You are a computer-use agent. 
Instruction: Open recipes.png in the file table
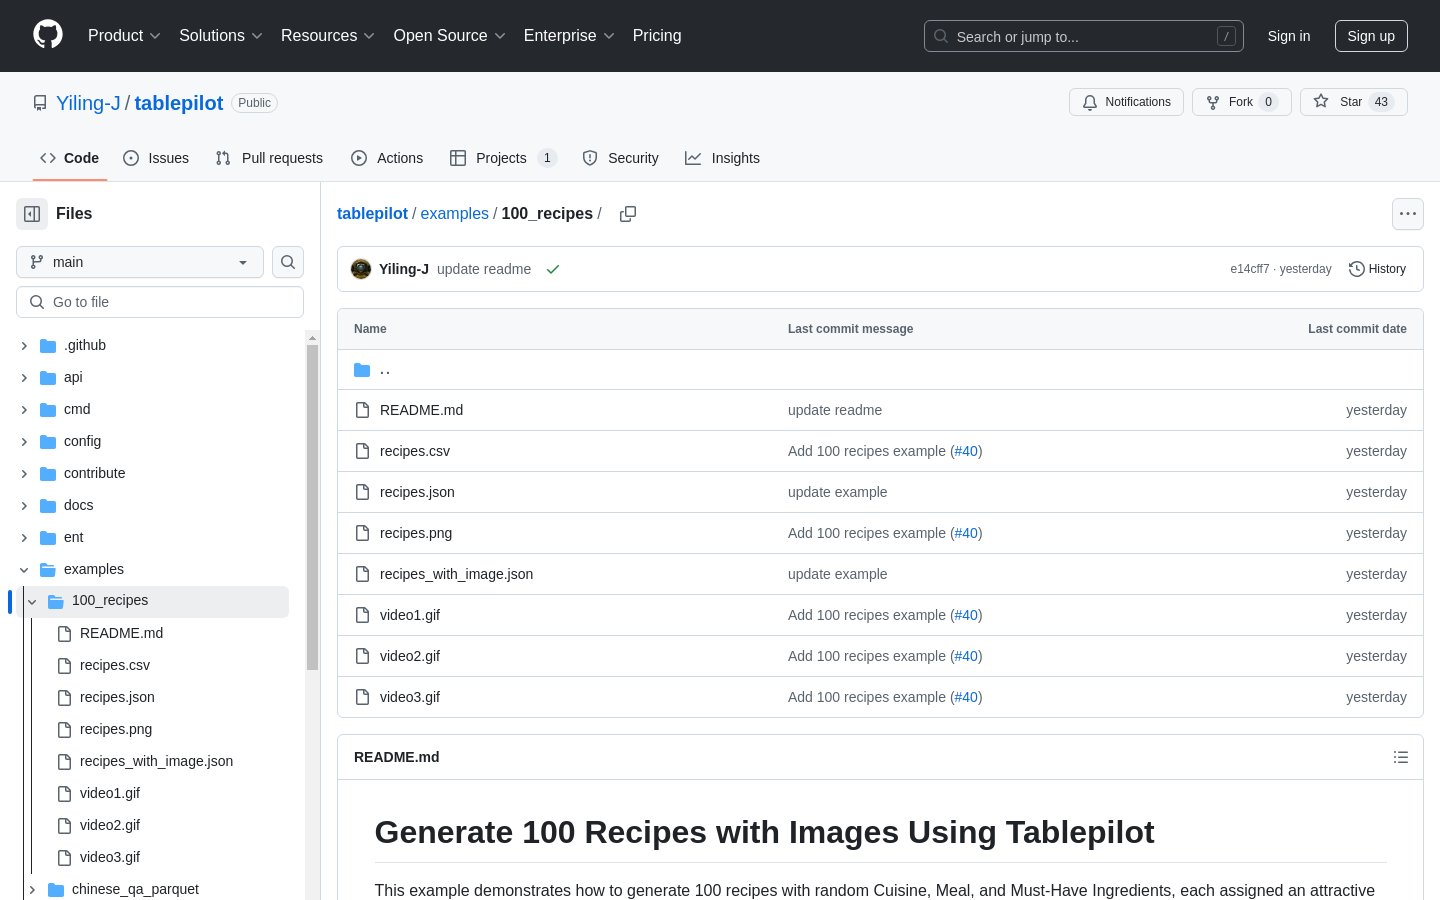416,533
